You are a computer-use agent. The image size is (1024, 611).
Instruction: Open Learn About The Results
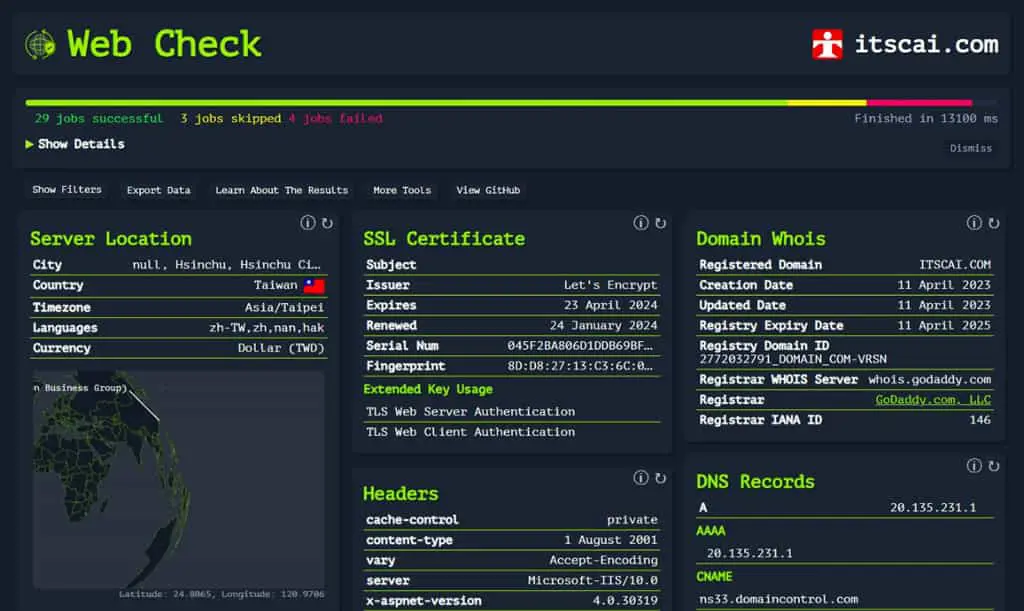pyautogui.click(x=281, y=190)
